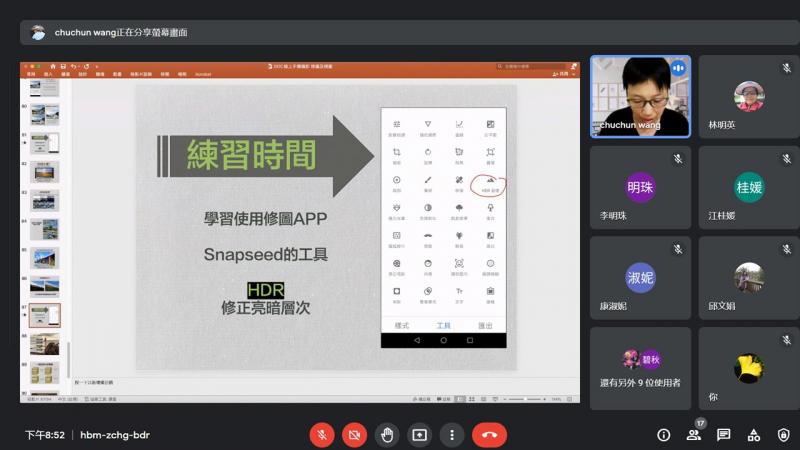Click the Snapseed Rotate tool on the slide
The width and height of the screenshot is (800, 450).
coord(428,152)
